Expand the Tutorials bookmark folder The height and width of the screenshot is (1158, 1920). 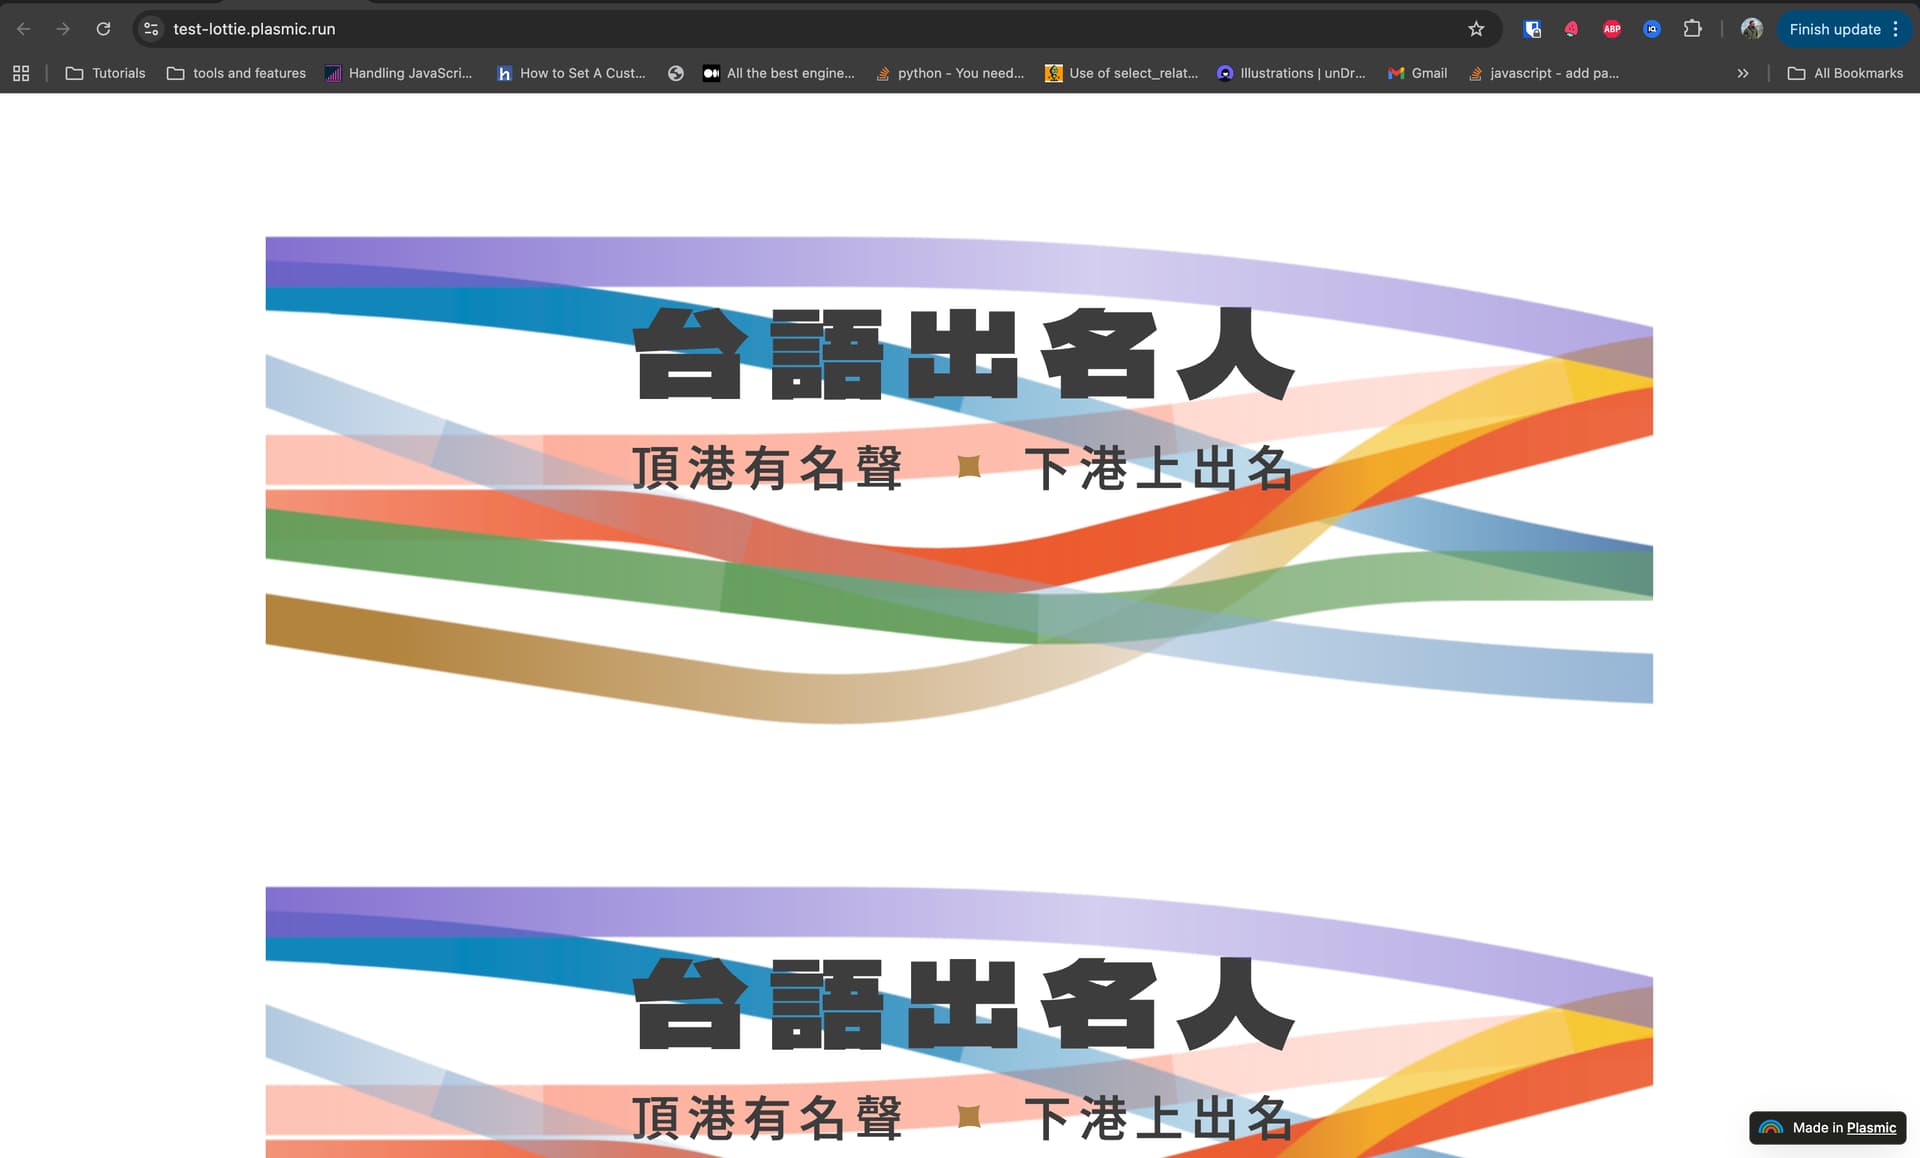tap(105, 73)
